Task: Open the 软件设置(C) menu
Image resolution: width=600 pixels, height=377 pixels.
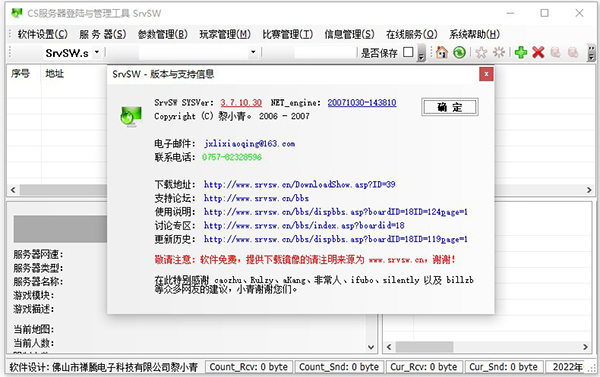Action: 42,34
